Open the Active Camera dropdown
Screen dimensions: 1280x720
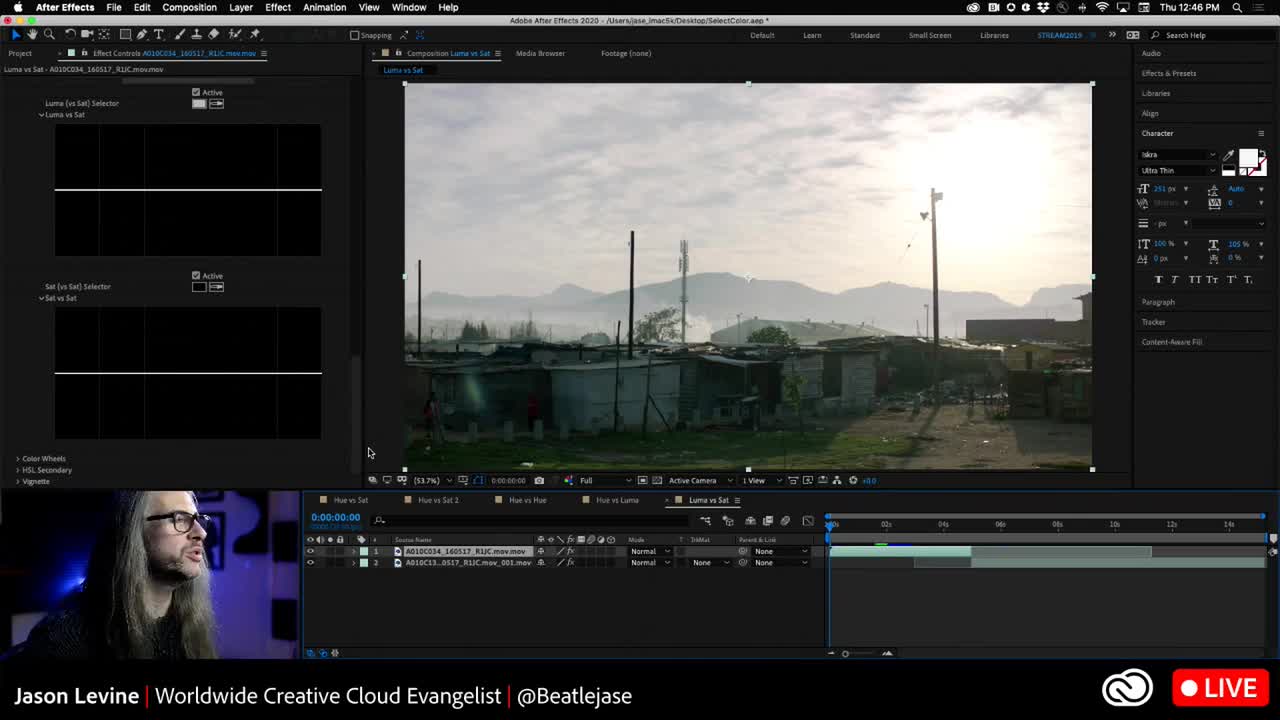tap(697, 481)
